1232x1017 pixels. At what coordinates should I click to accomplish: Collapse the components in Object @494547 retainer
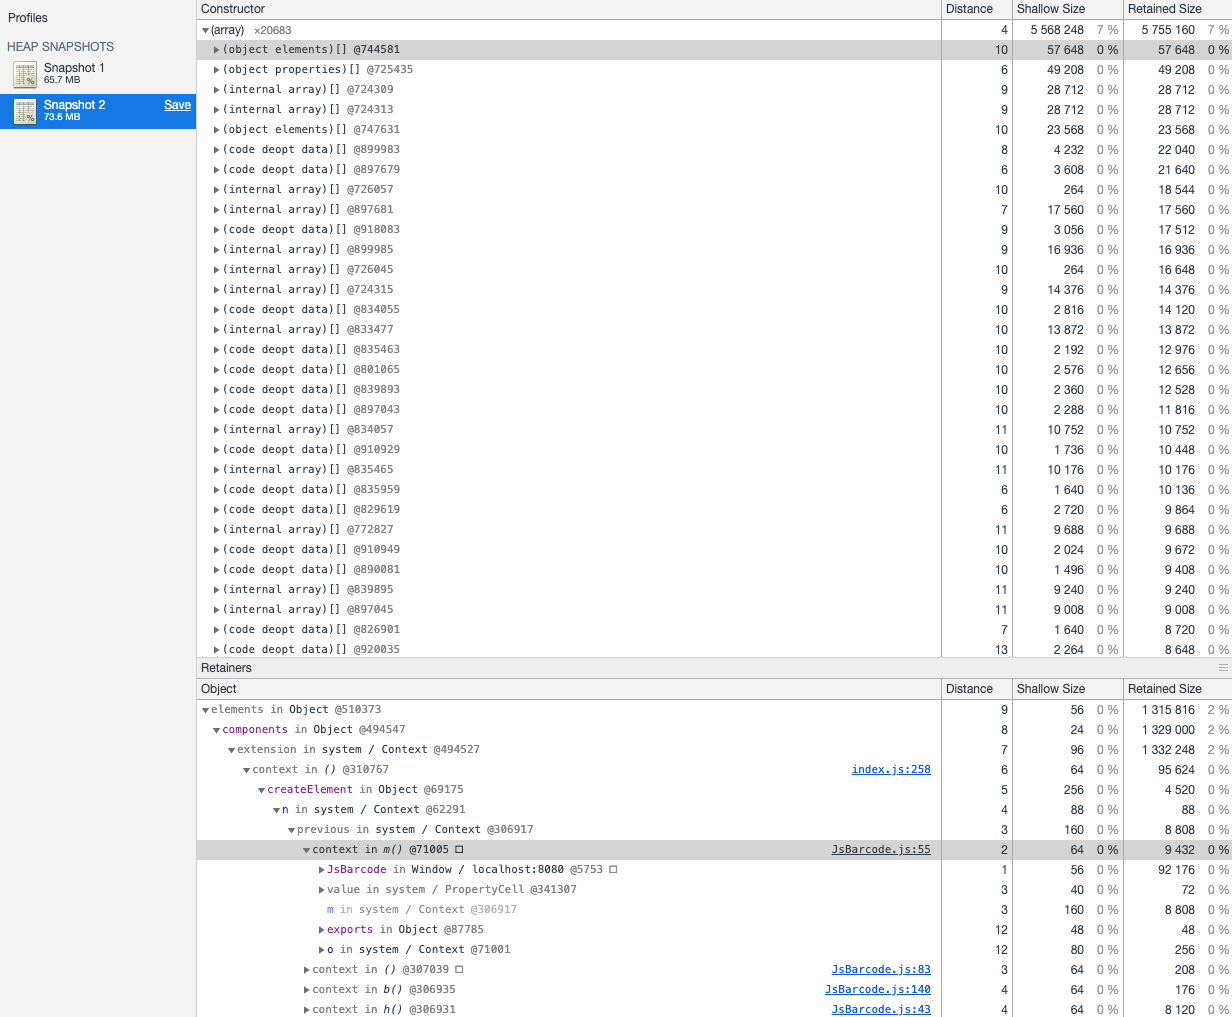click(215, 729)
